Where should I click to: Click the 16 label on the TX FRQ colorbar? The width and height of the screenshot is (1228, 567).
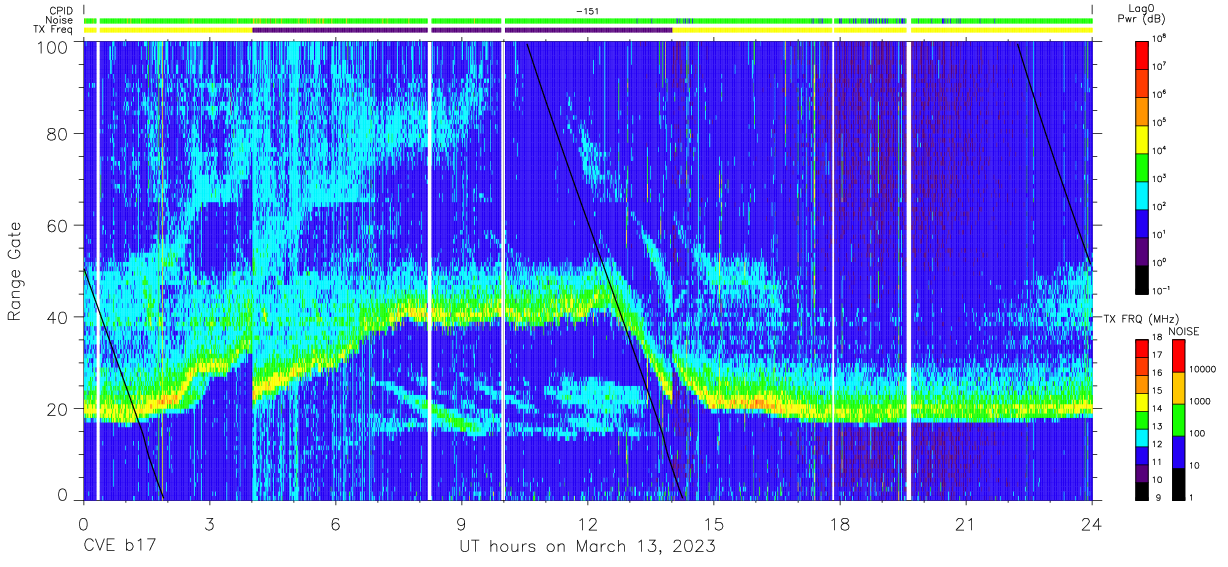coord(1157,373)
